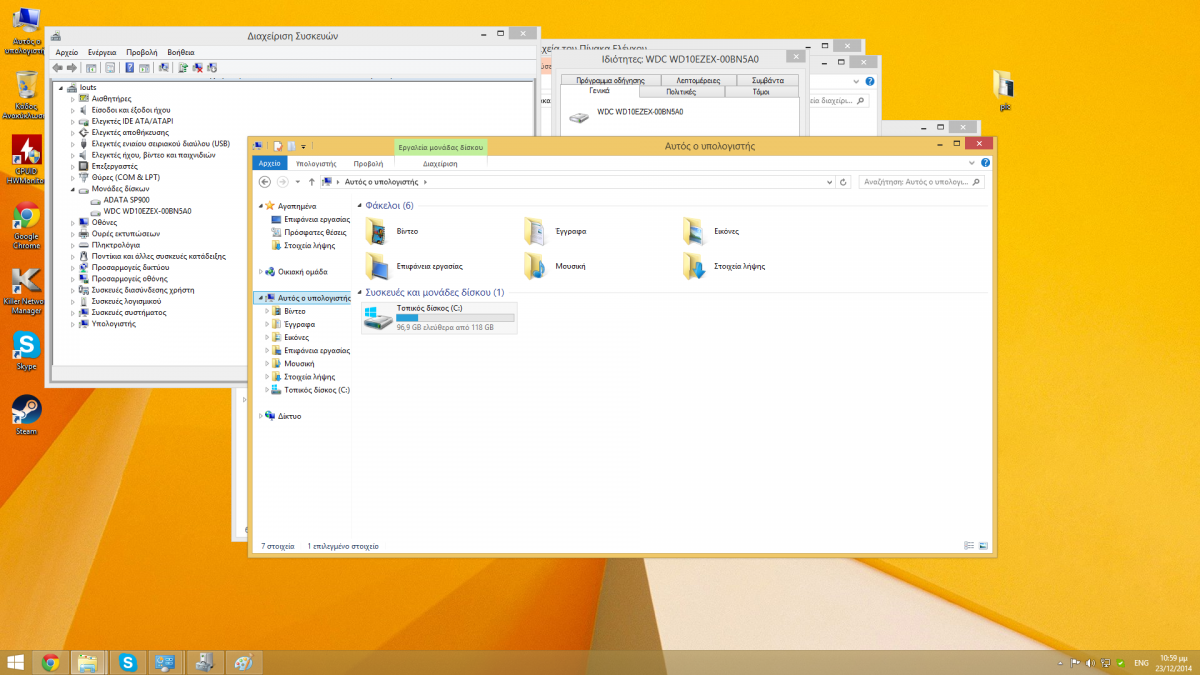Image resolution: width=1200 pixels, height=675 pixels.
Task: Expand Οικιακή ομάδα in Explorer navigation
Action: tap(260, 271)
